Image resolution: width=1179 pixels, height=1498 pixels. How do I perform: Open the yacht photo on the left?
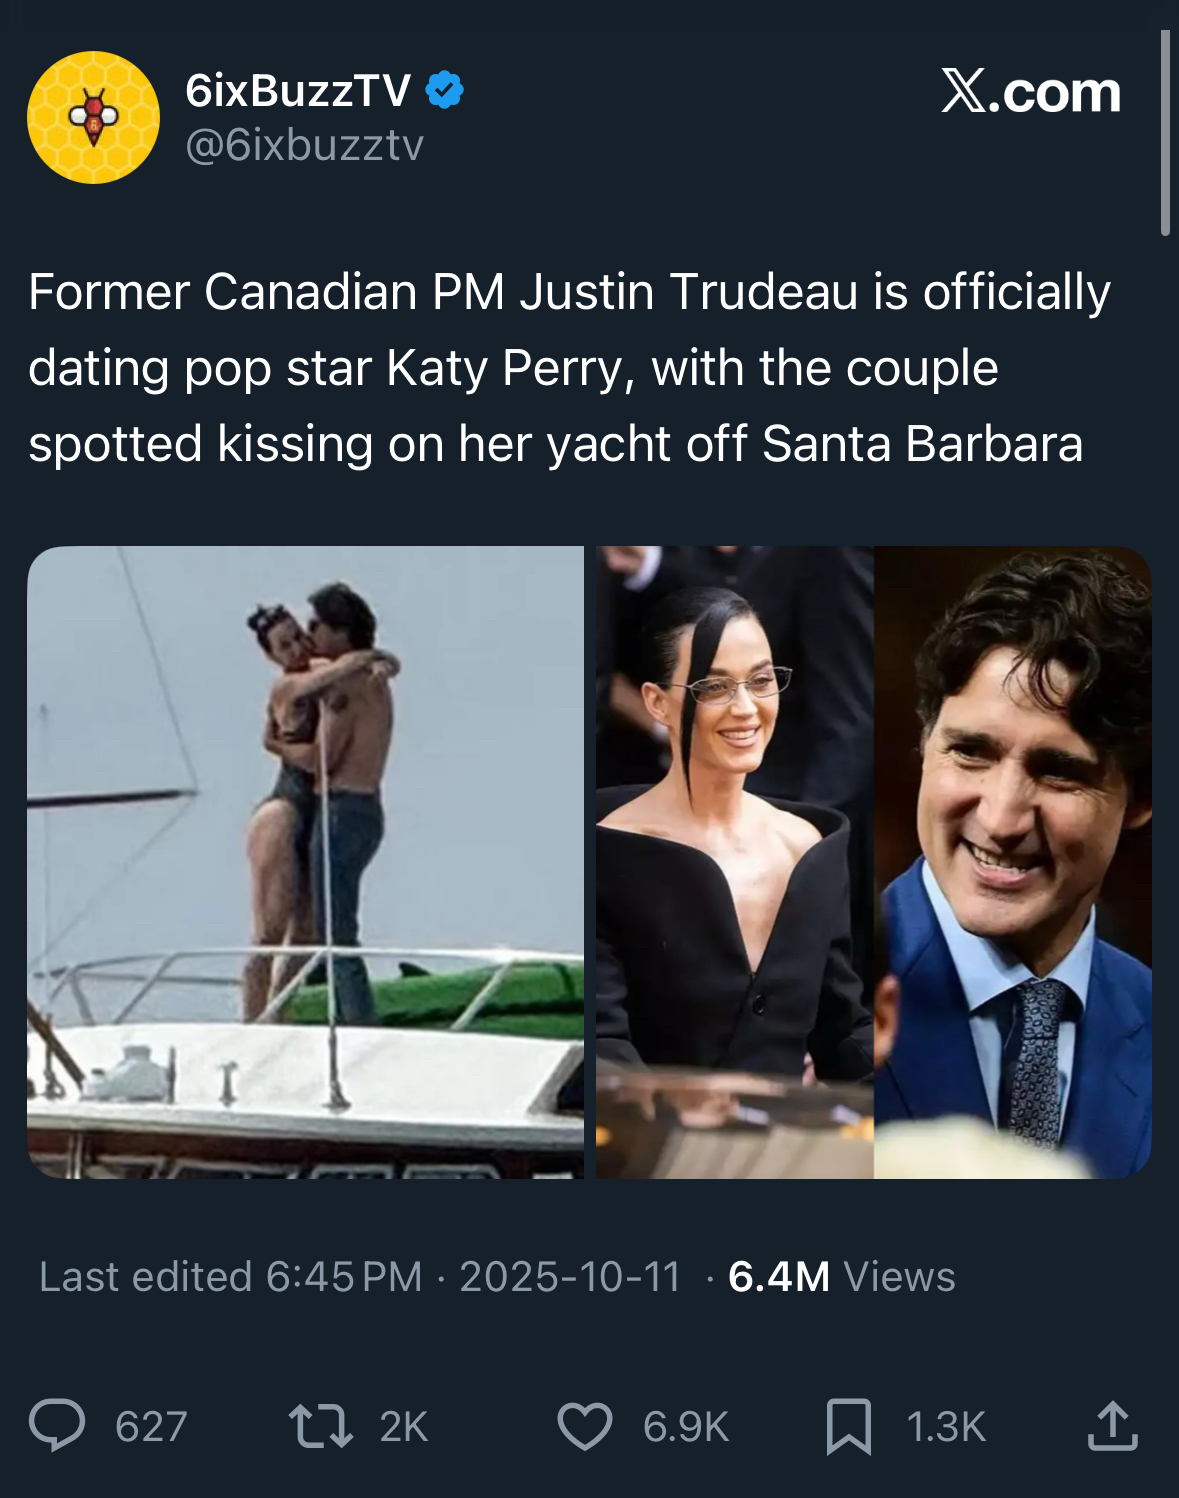click(x=305, y=862)
